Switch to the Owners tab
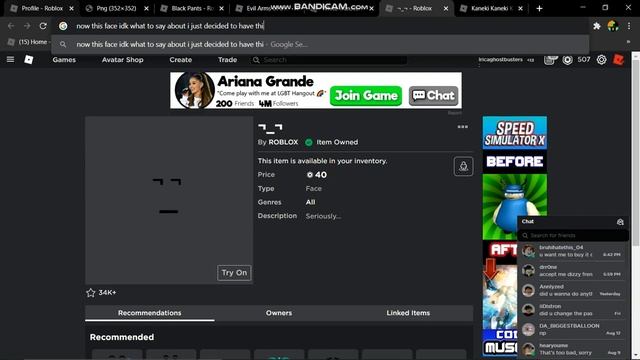The image size is (640, 360). coord(279,313)
